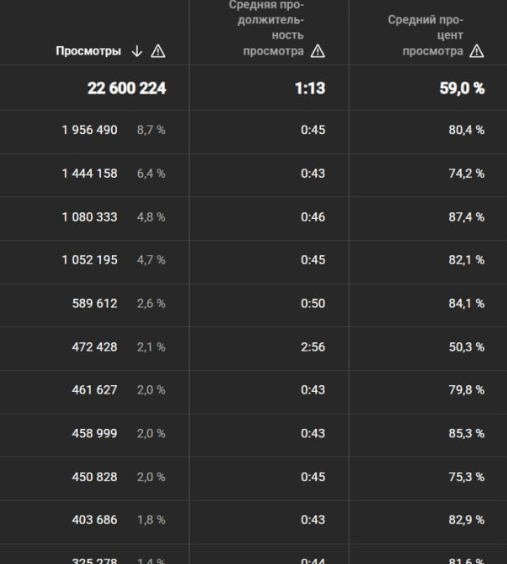
Task: Select the row with 589 612 views
Action: pos(254,303)
